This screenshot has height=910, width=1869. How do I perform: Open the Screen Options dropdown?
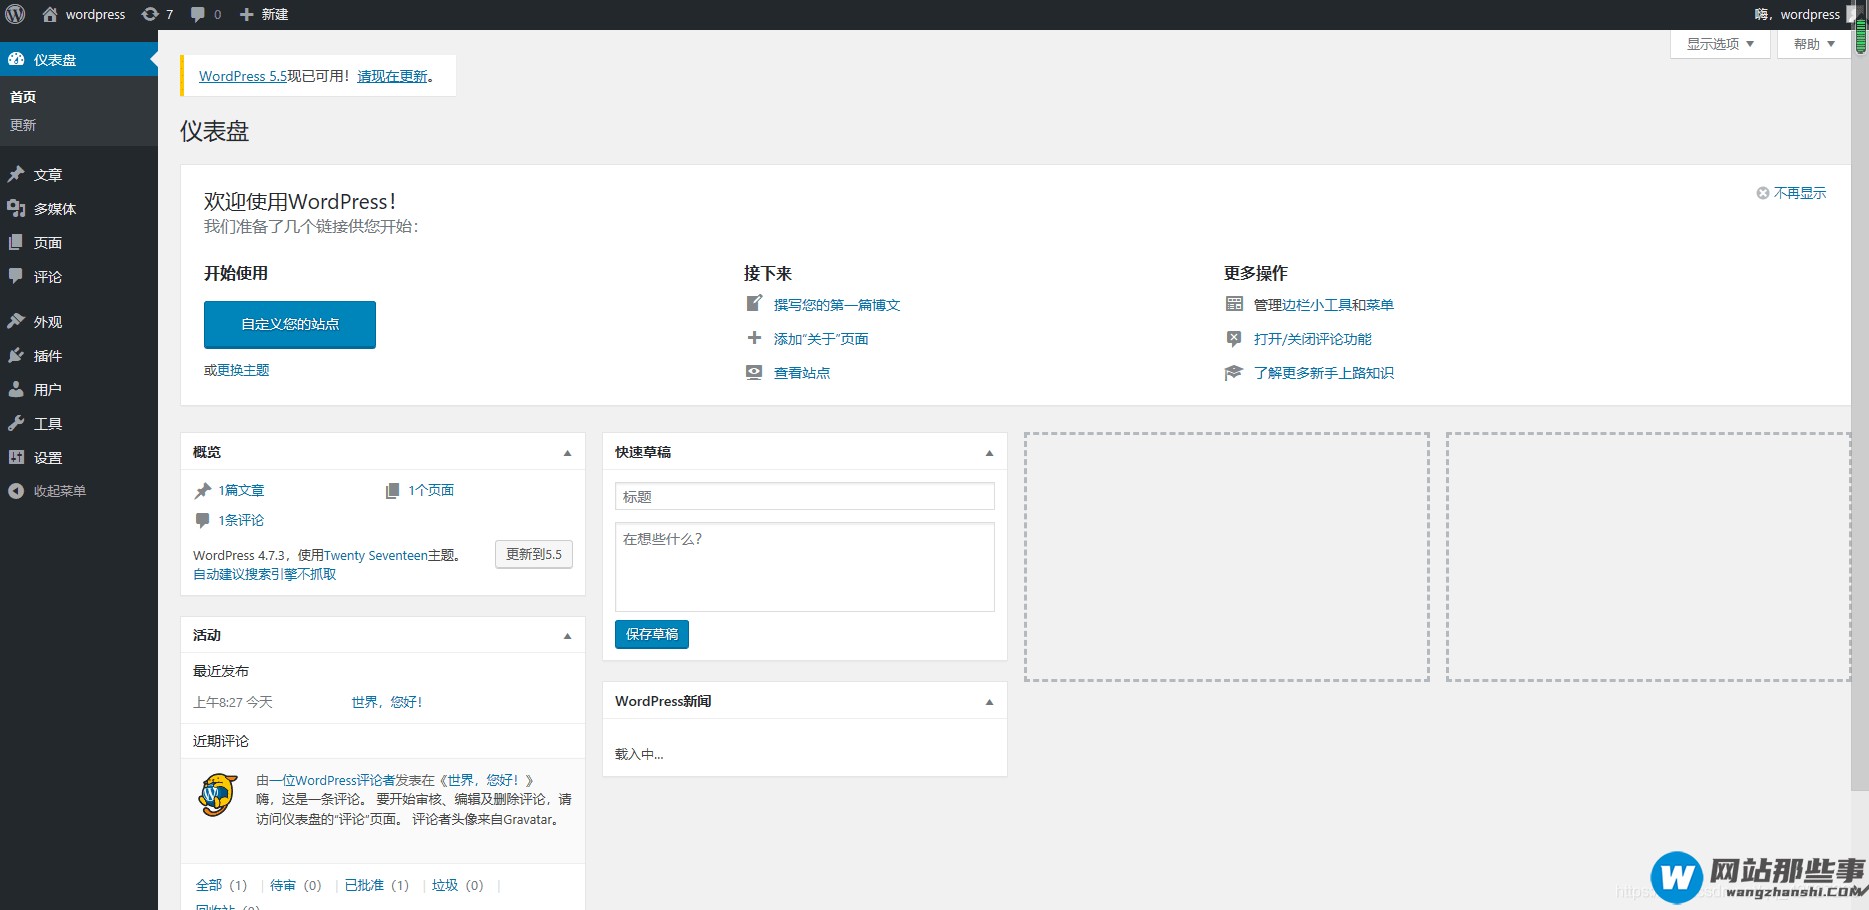(x=1720, y=44)
